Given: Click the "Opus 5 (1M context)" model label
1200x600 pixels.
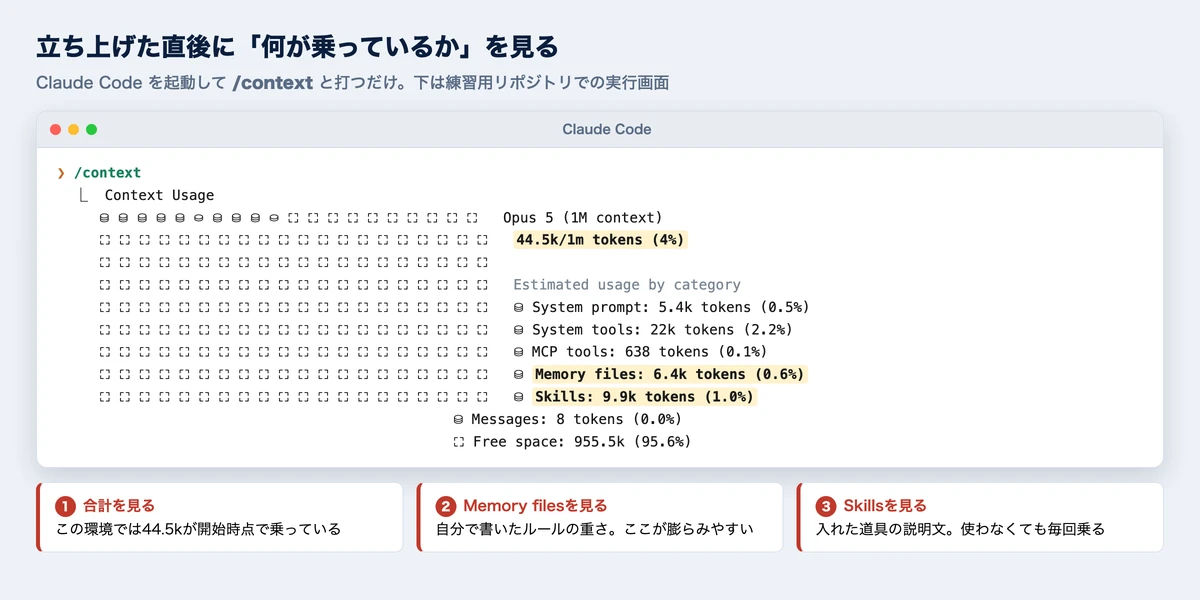Looking at the screenshot, I should coord(583,218).
